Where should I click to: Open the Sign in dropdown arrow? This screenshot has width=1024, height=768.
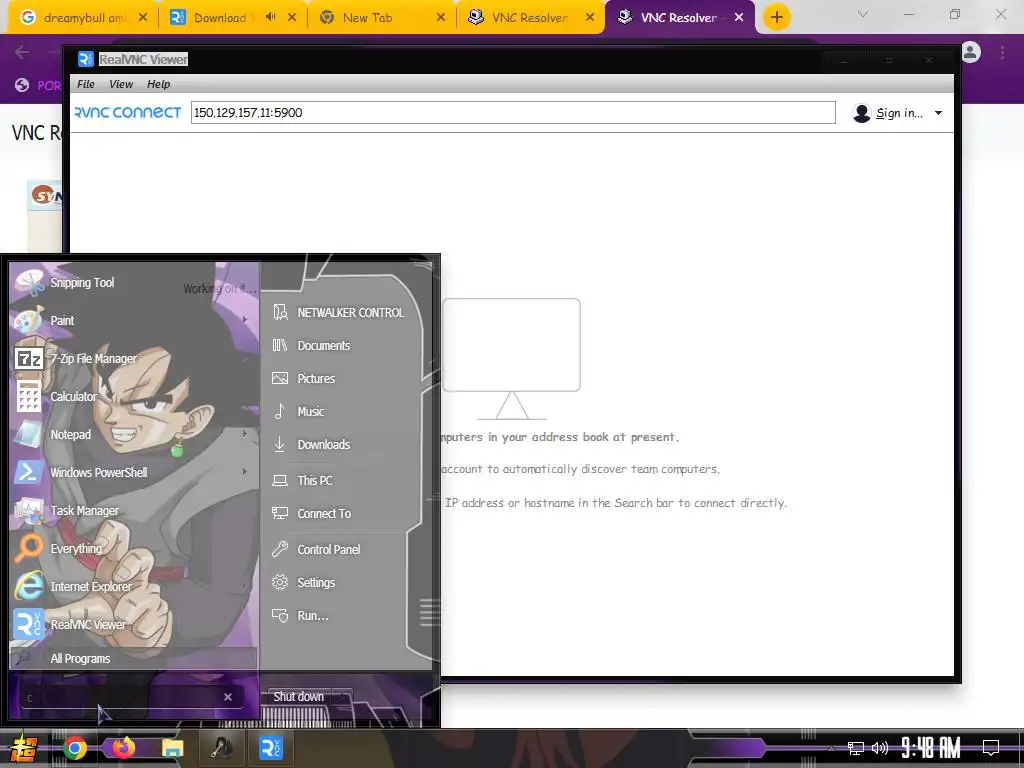[x=938, y=113]
